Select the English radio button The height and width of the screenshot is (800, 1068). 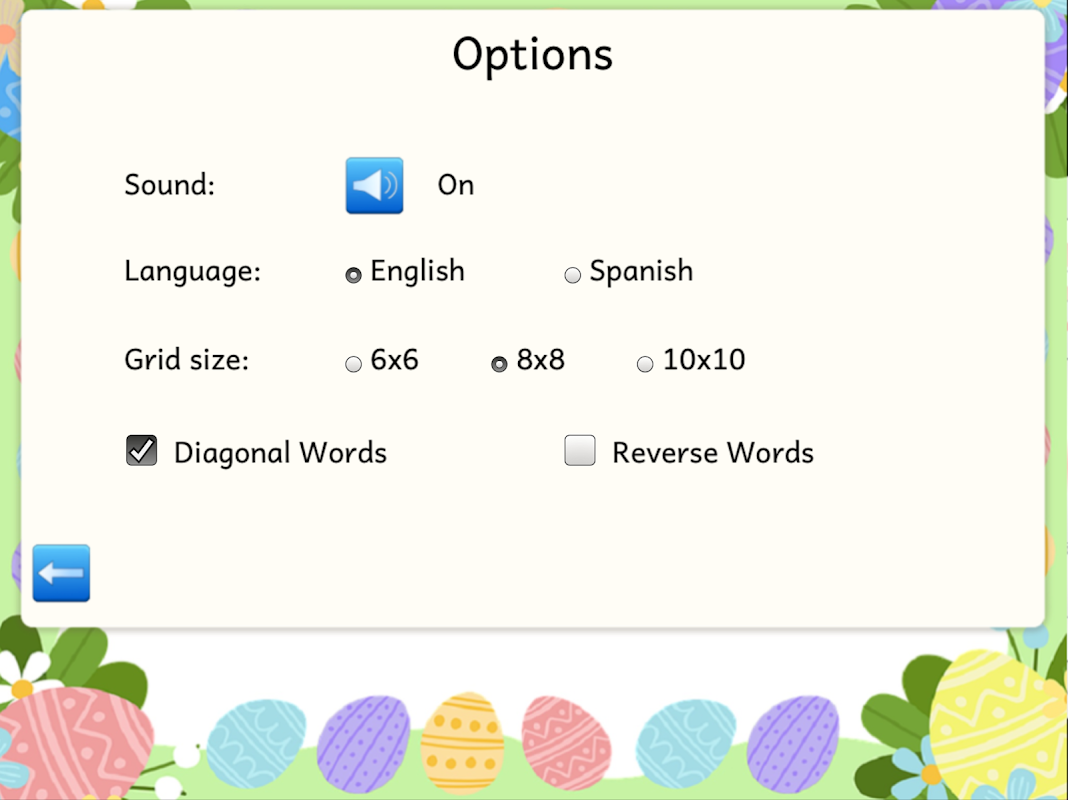pos(353,275)
